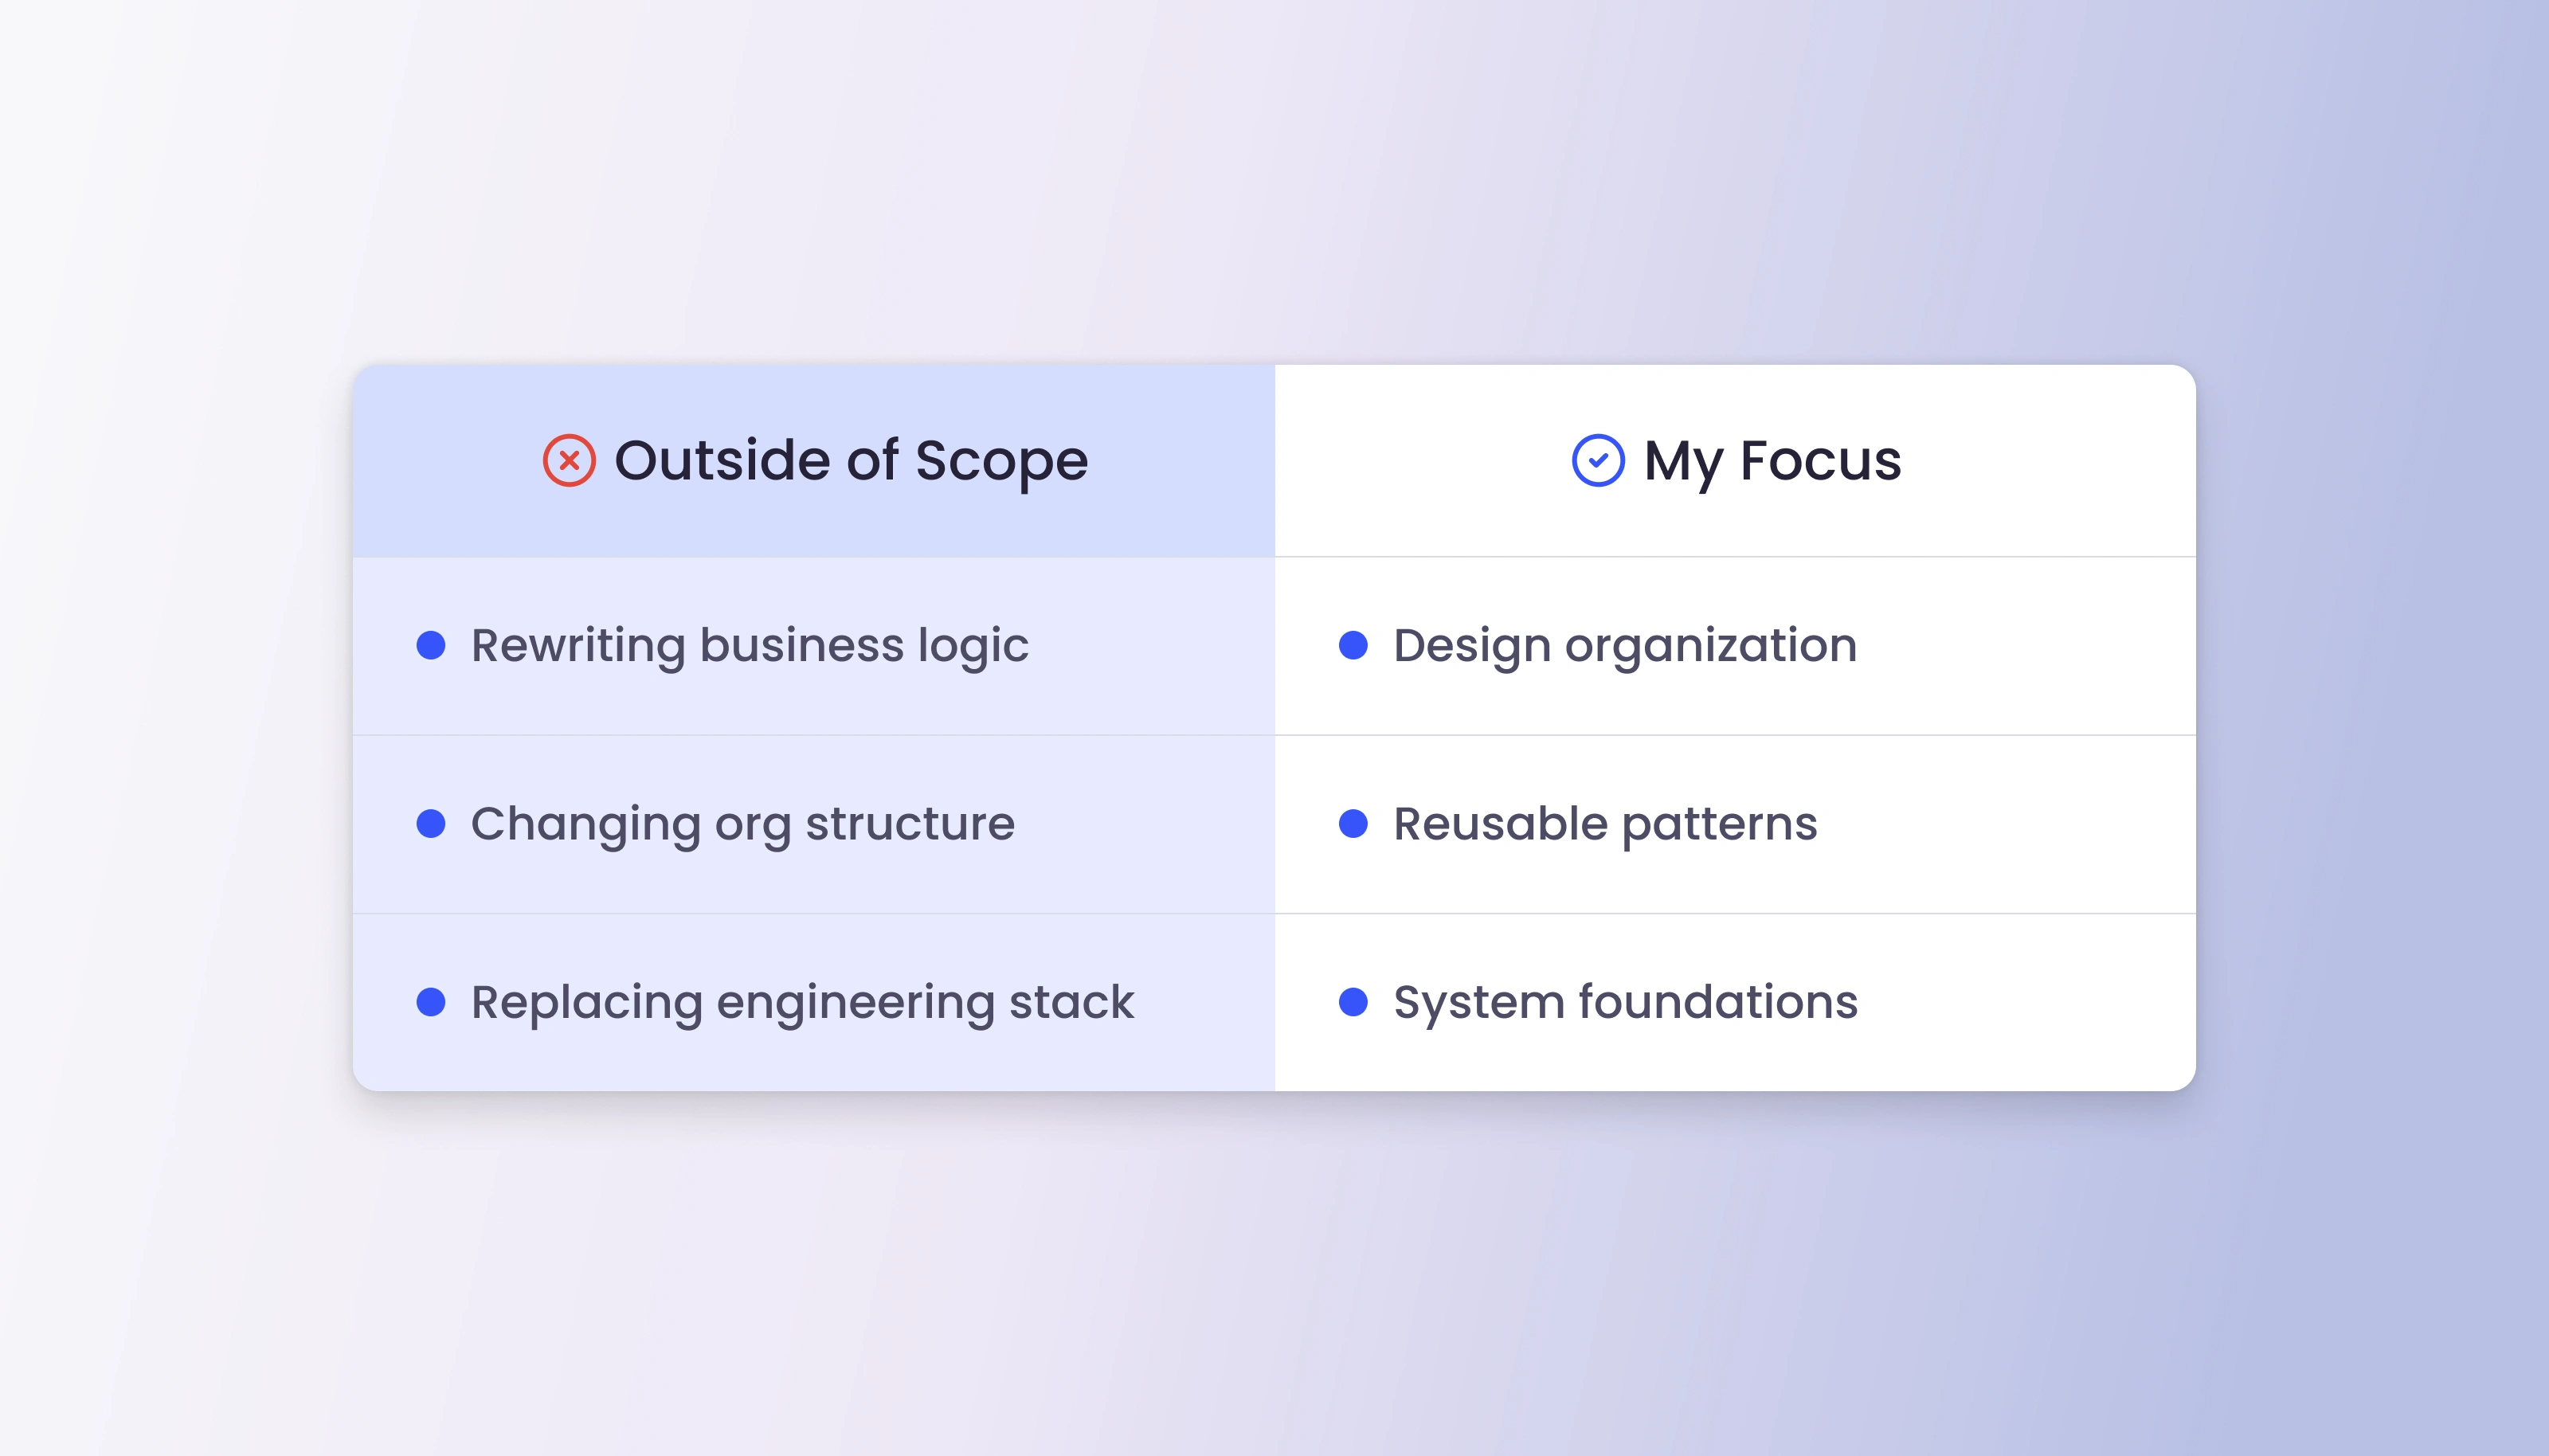Click the gradient background above the card

pyautogui.click(x=1274, y=180)
